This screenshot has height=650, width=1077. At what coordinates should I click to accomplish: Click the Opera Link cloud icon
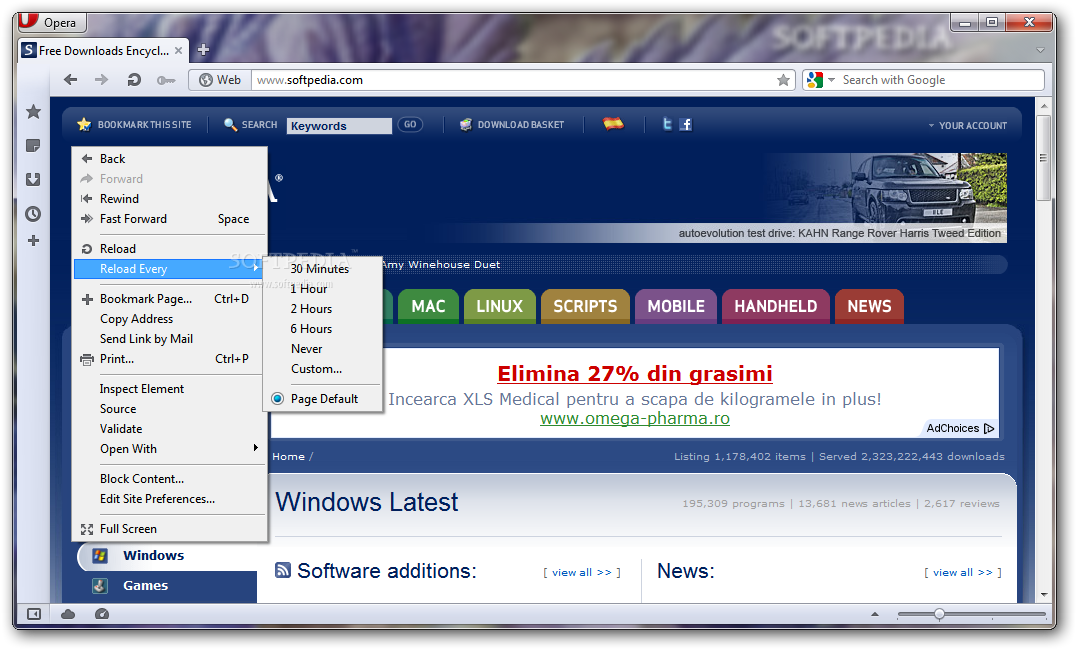click(68, 614)
